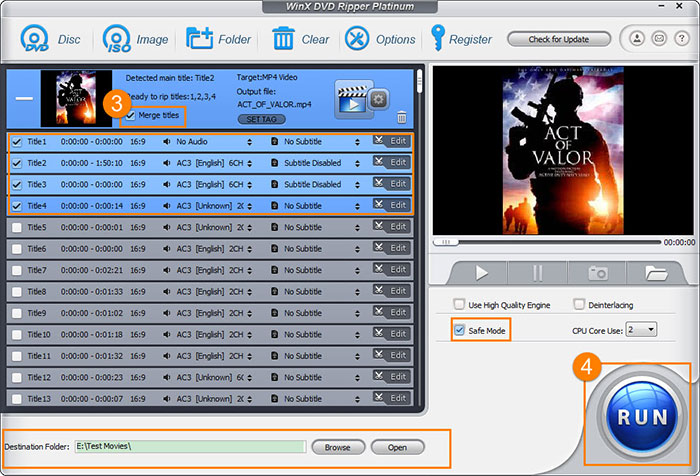This screenshot has height=476, width=700.
Task: Open help question mark icon
Action: click(x=682, y=39)
